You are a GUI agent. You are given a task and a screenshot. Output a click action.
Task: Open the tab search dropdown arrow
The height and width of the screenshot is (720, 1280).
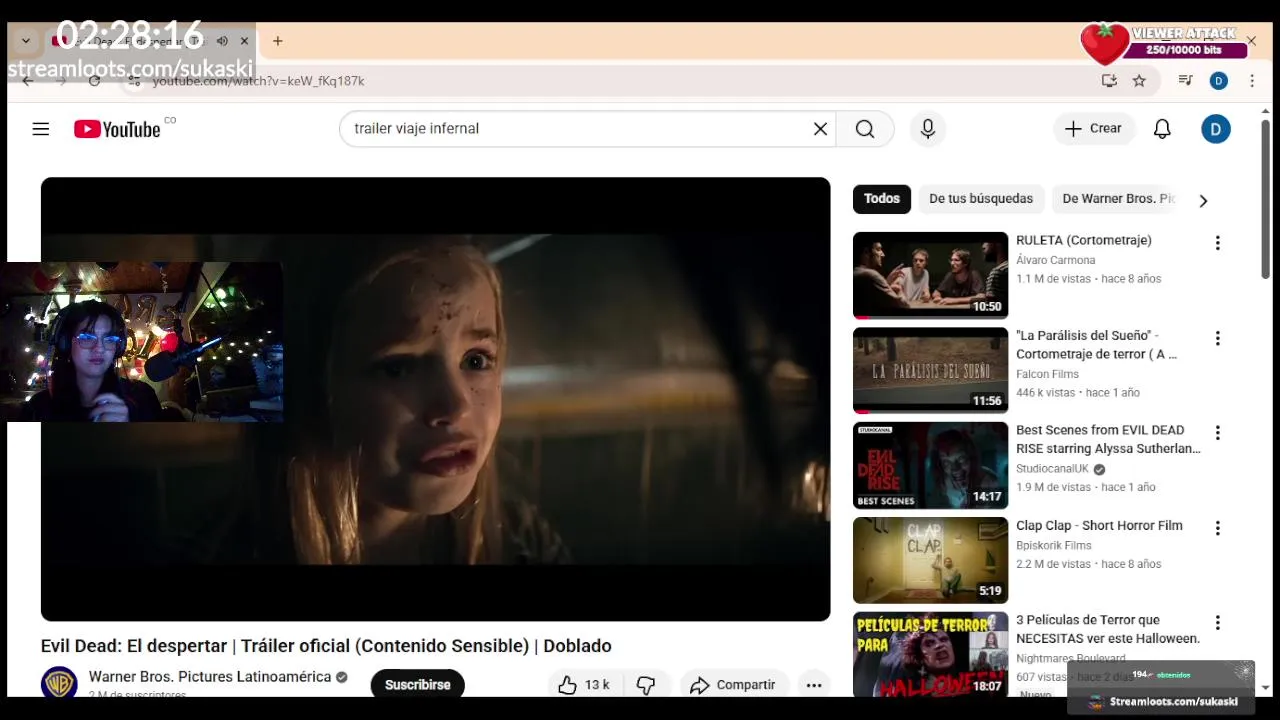click(x=26, y=41)
